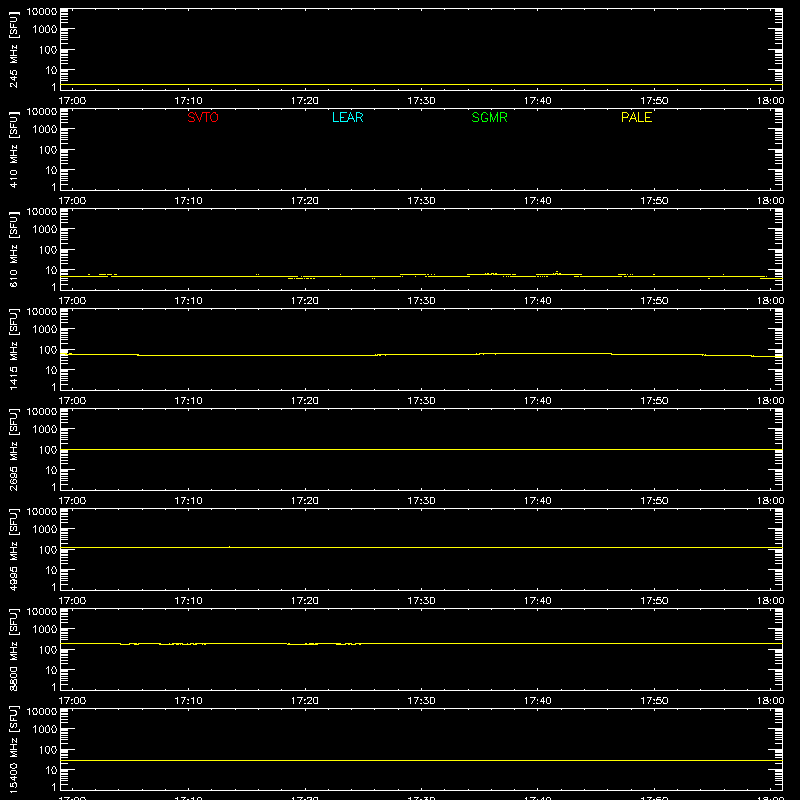Click 17:30 label under the 1415 MHz panel
The width and height of the screenshot is (800, 800).
pyautogui.click(x=421, y=401)
